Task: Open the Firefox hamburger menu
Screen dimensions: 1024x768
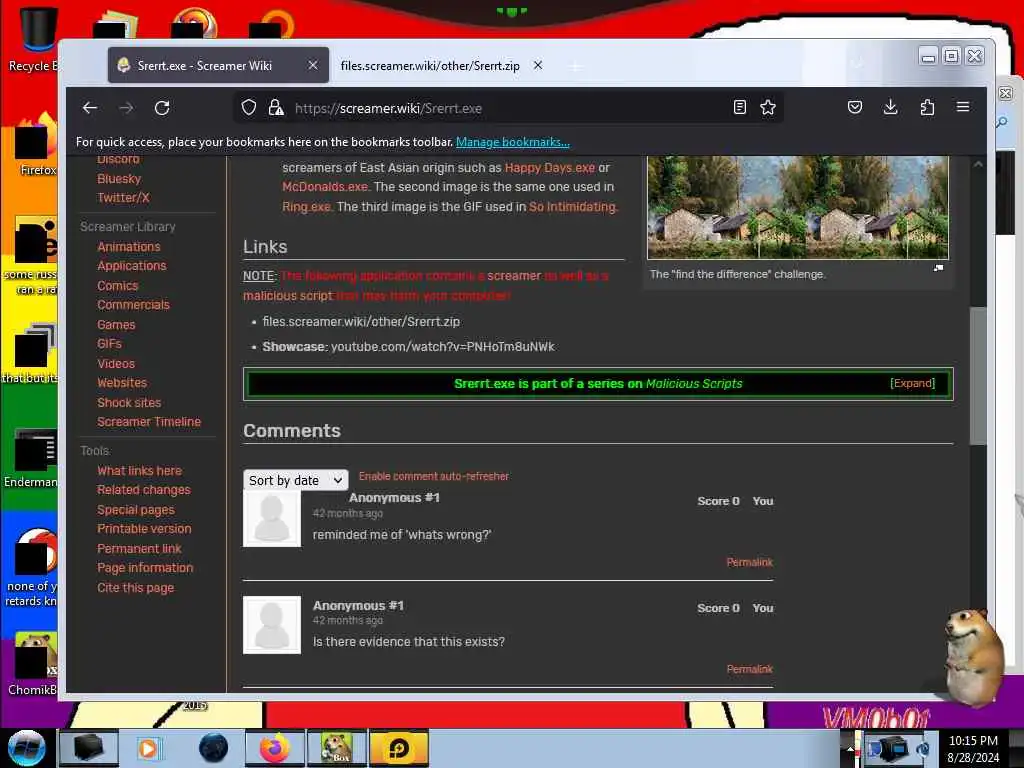Action: (x=963, y=108)
